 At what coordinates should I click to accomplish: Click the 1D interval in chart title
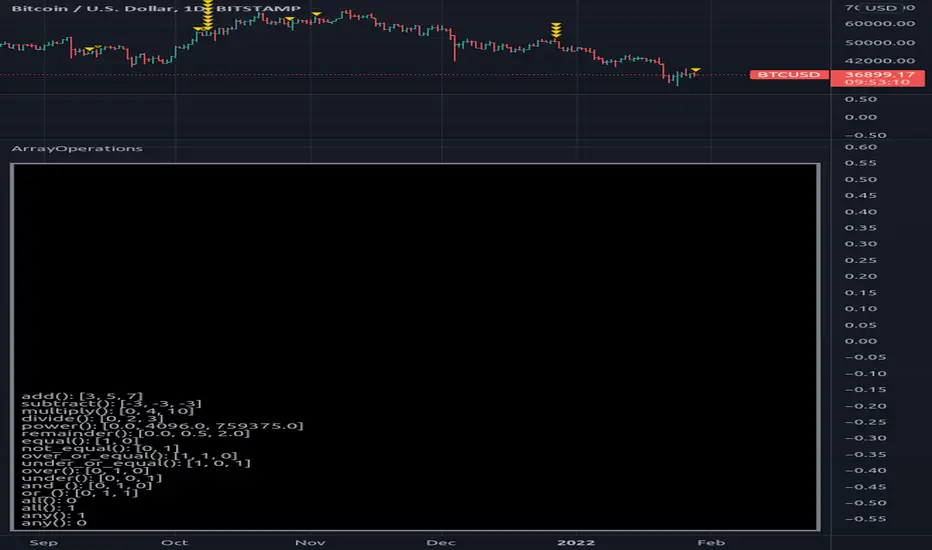(x=193, y=8)
